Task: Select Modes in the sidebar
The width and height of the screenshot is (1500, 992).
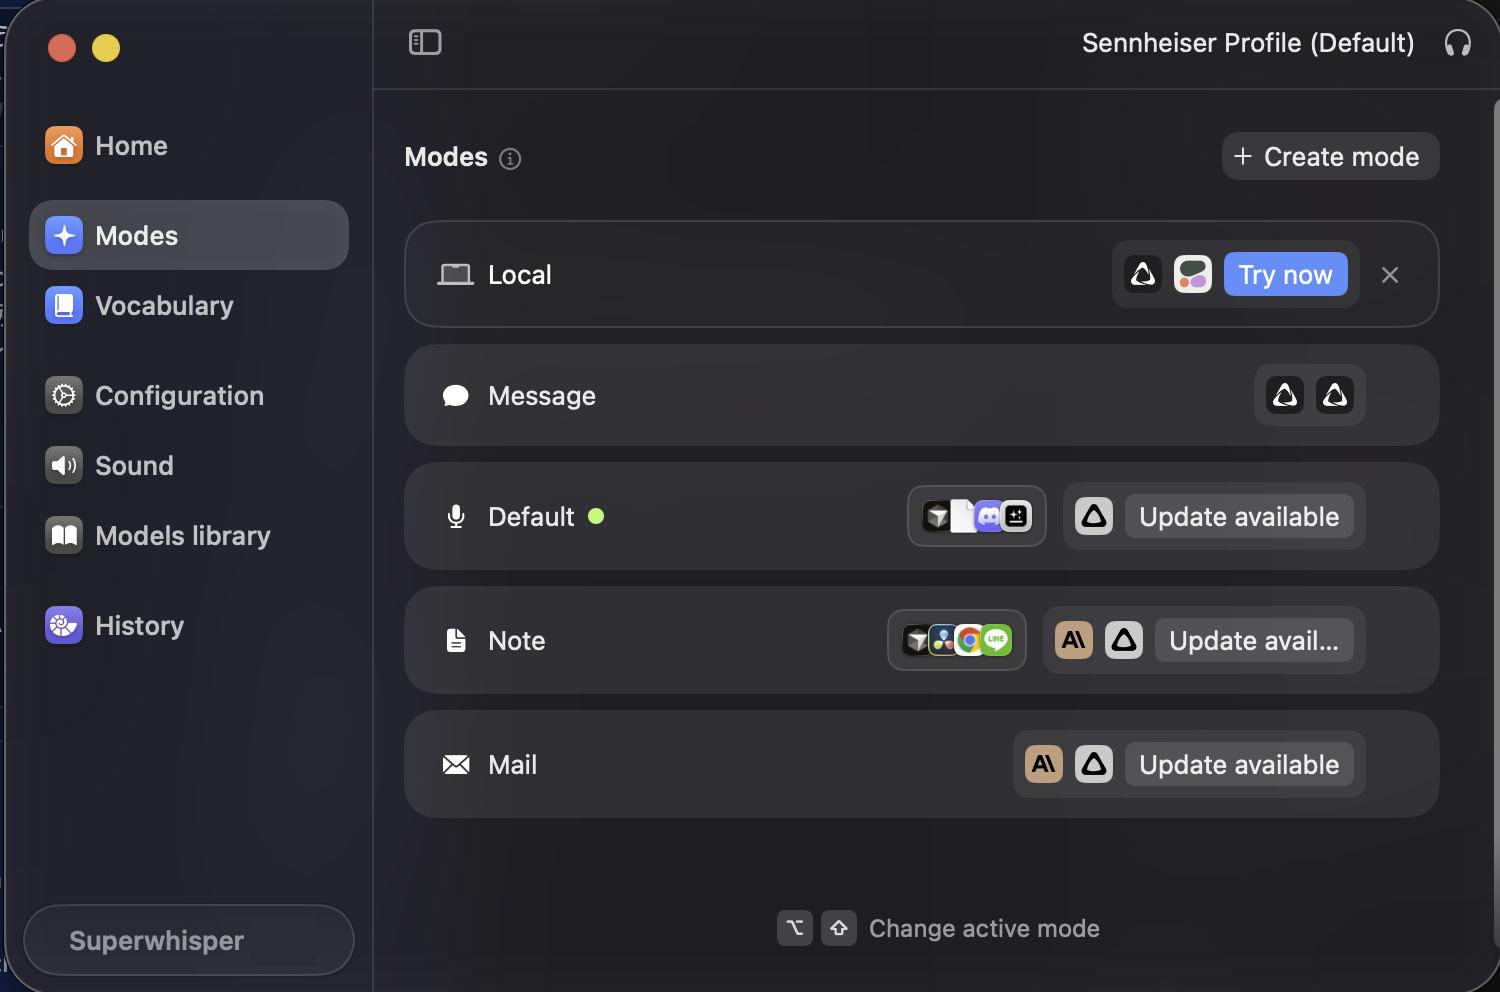Action: tap(188, 235)
